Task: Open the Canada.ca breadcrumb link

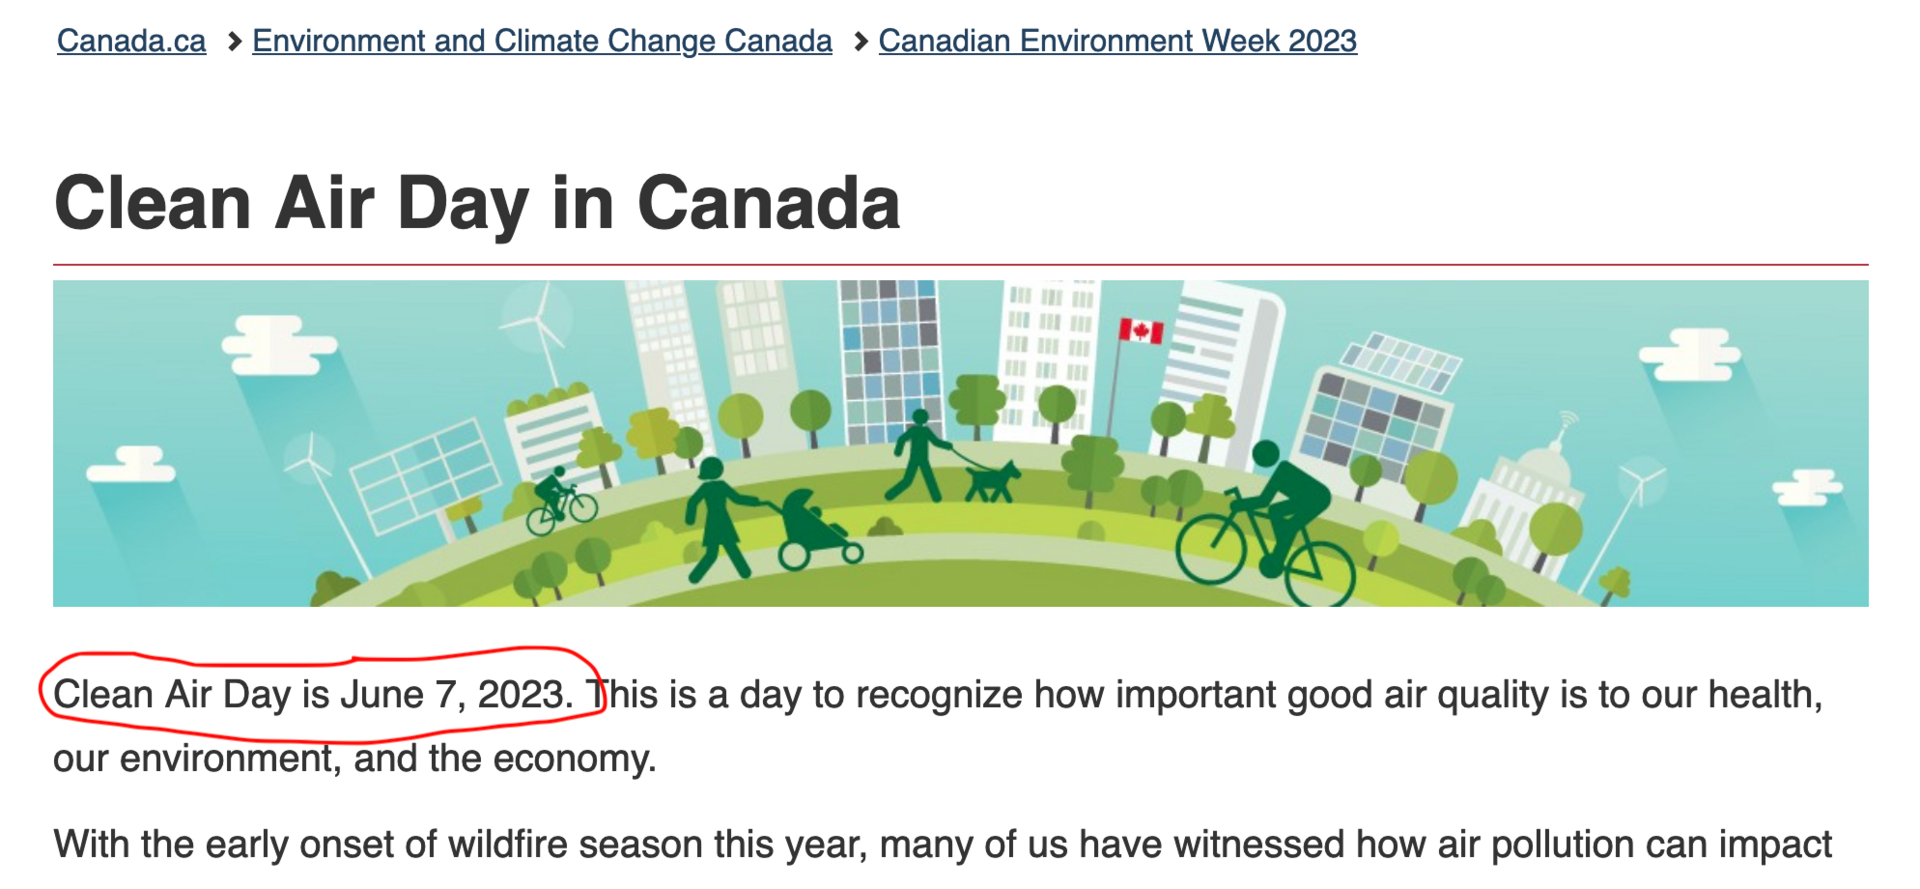Action: (131, 41)
